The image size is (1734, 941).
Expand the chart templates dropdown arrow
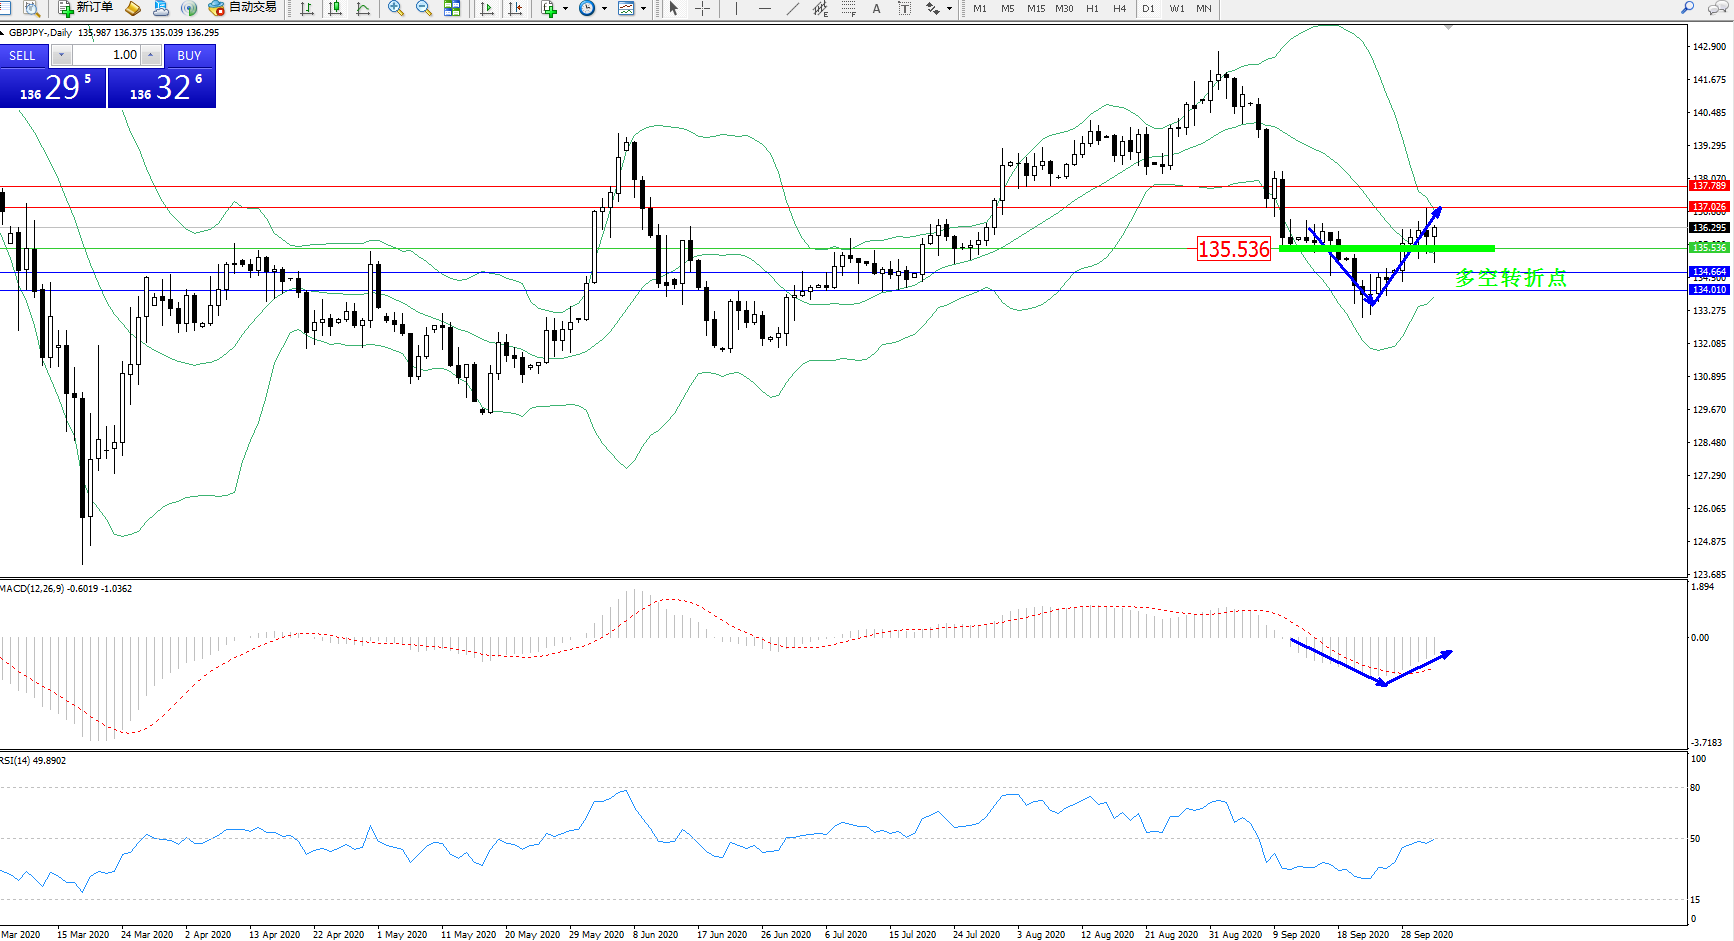643,8
